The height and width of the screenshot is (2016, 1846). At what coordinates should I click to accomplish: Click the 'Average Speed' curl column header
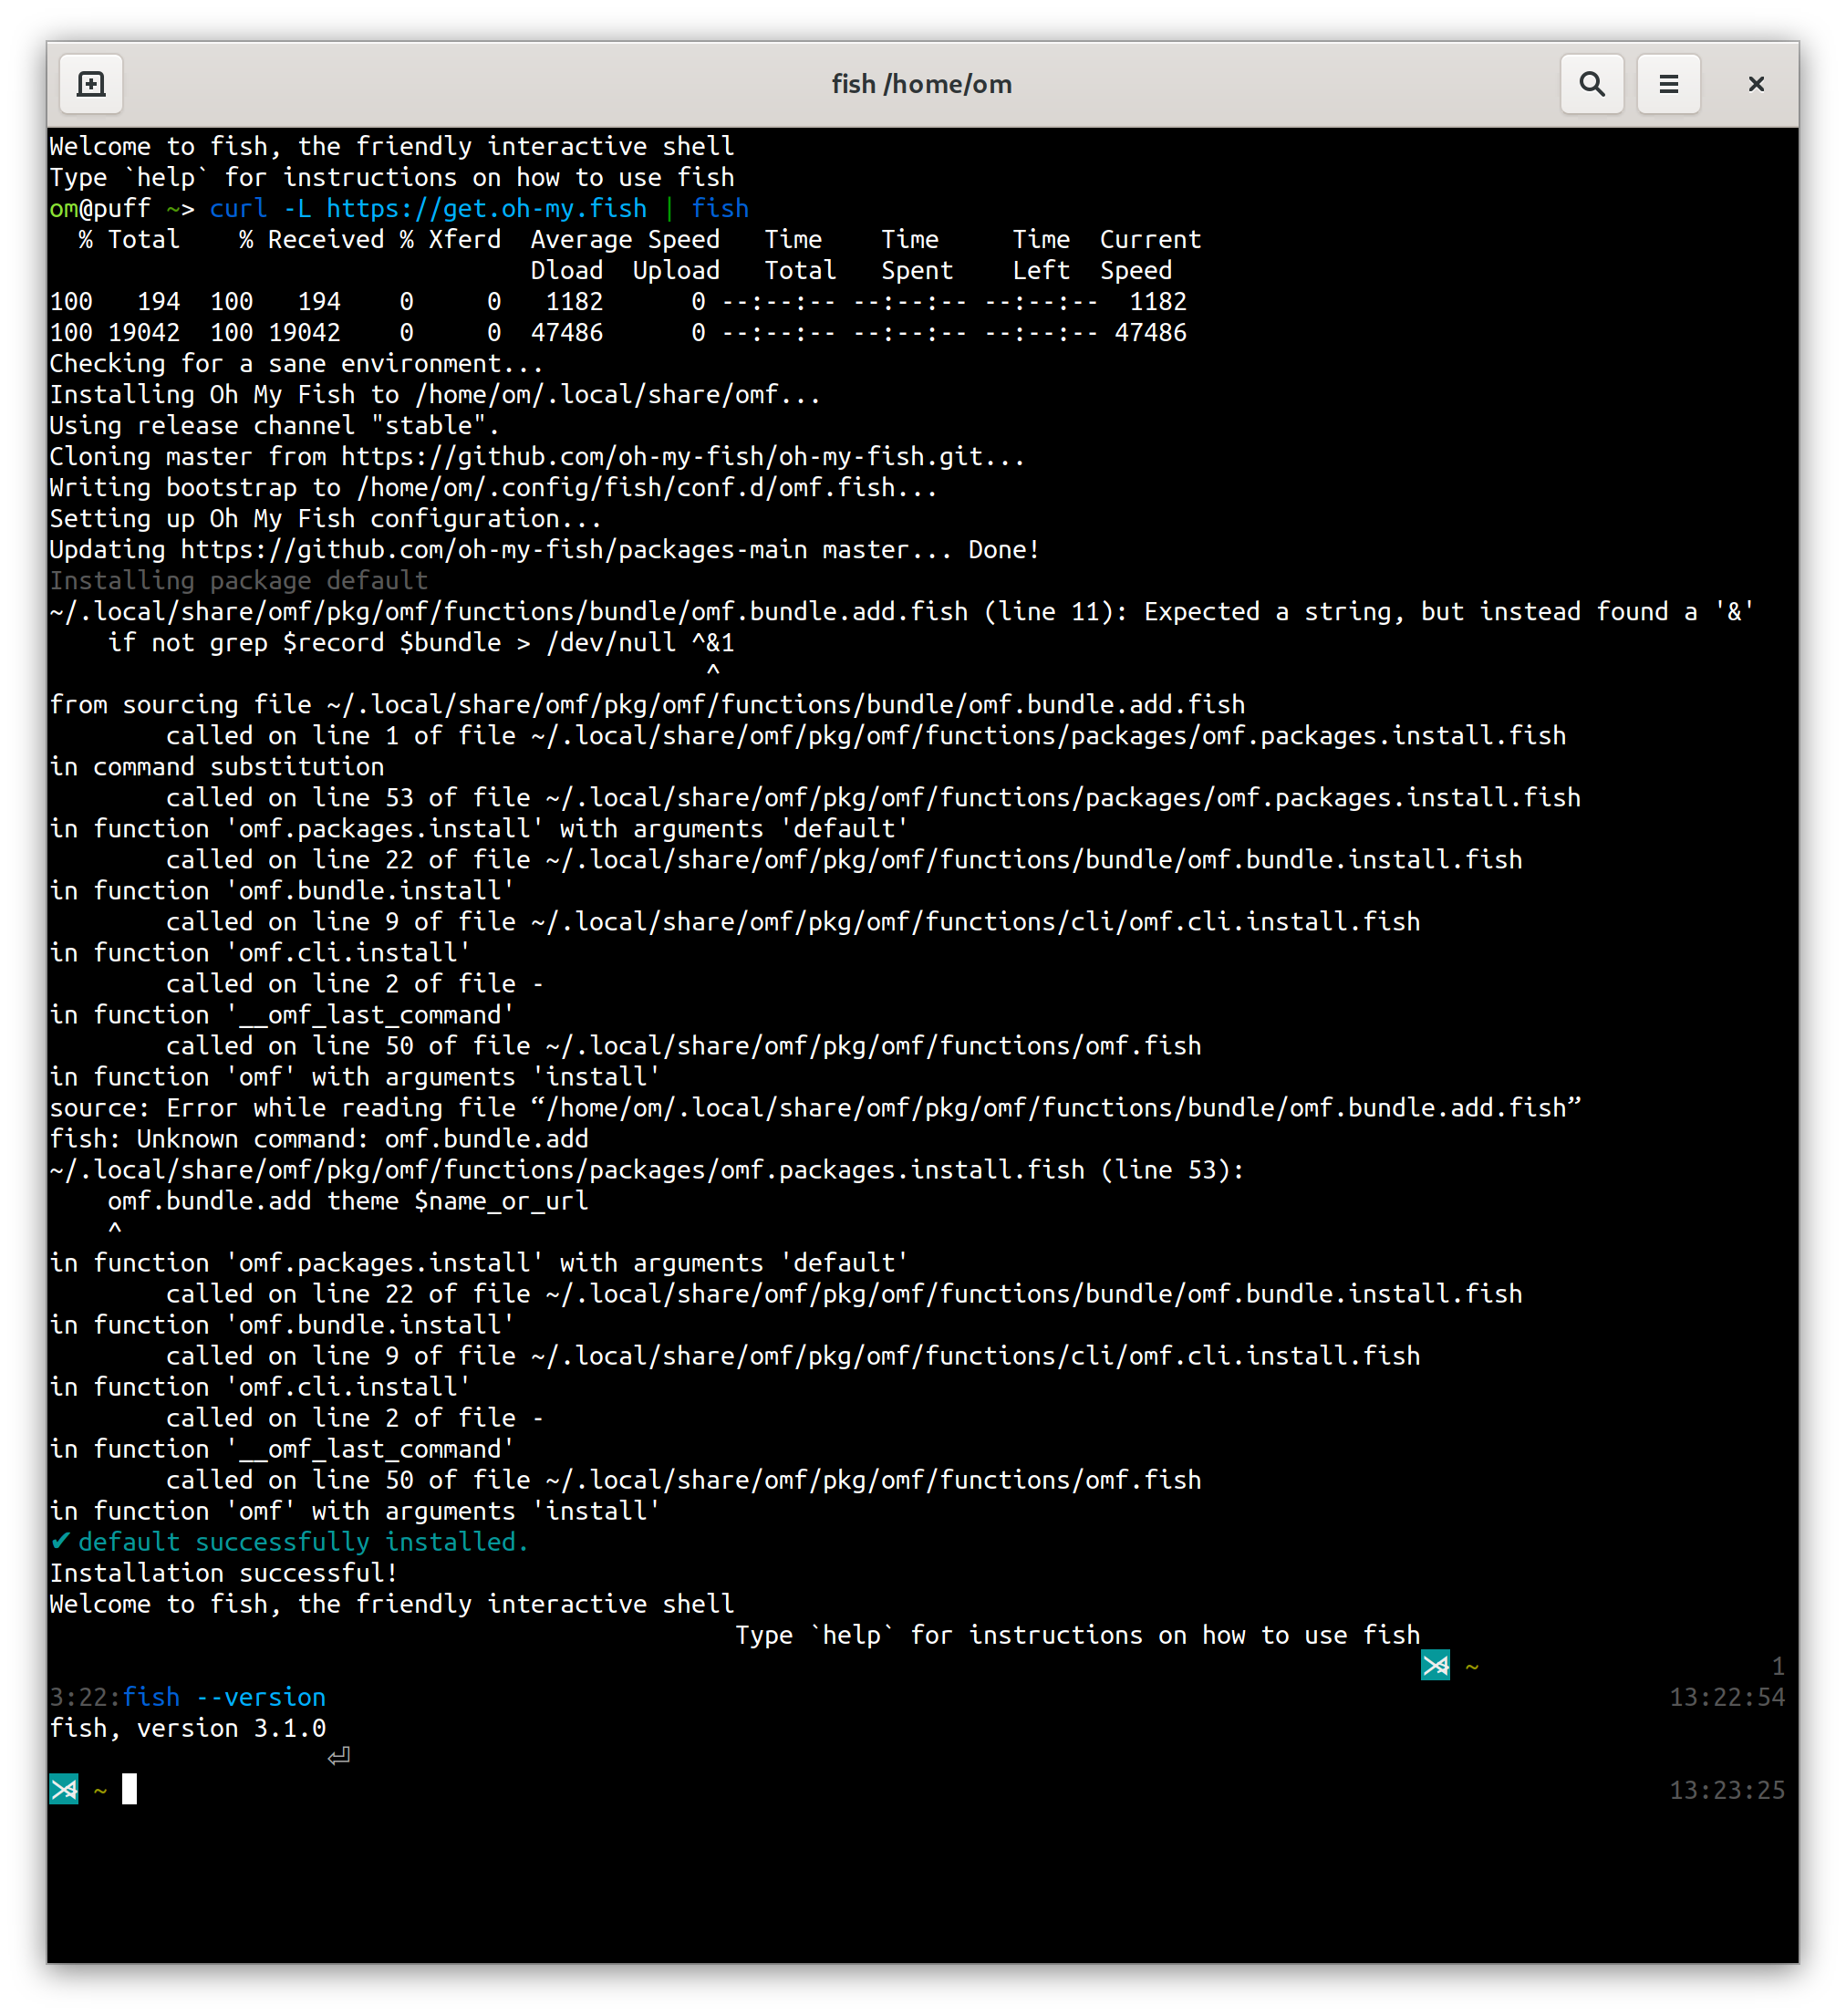tap(624, 239)
